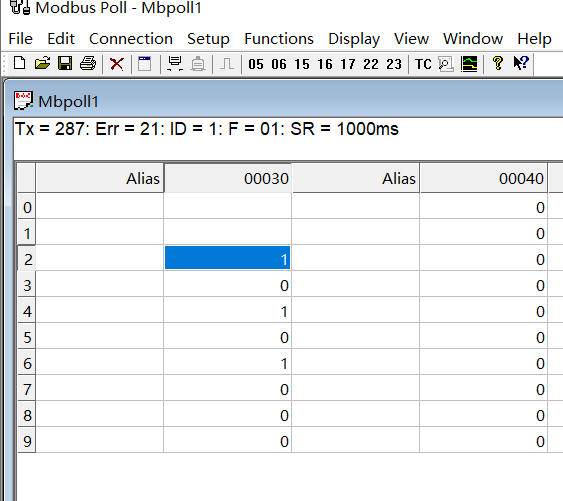Click the TC test center button
The height and width of the screenshot is (501, 563).
coord(423,64)
